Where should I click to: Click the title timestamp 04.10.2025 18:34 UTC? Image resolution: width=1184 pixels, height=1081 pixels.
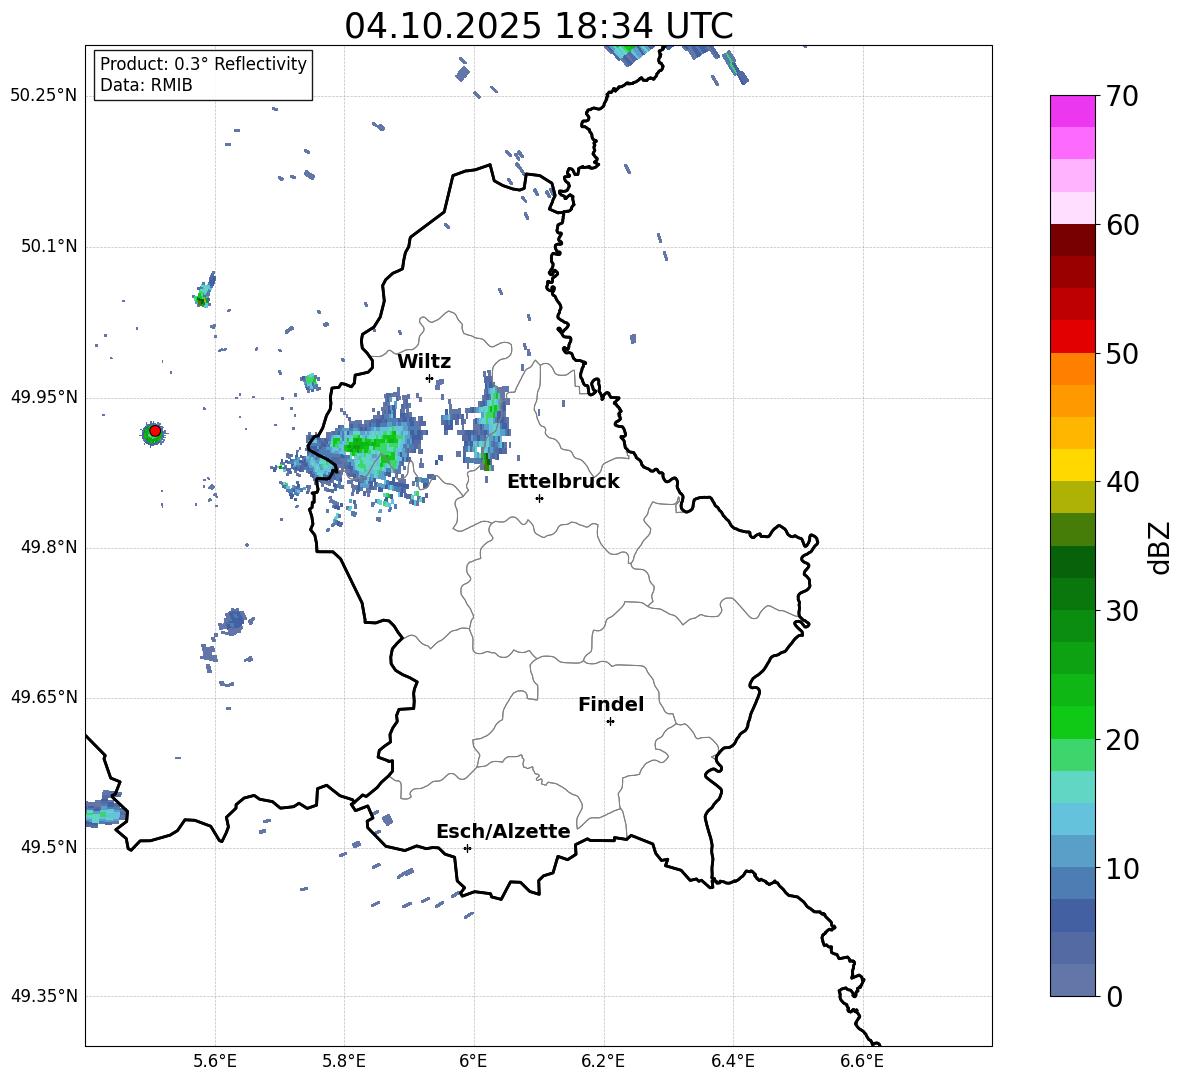(538, 26)
